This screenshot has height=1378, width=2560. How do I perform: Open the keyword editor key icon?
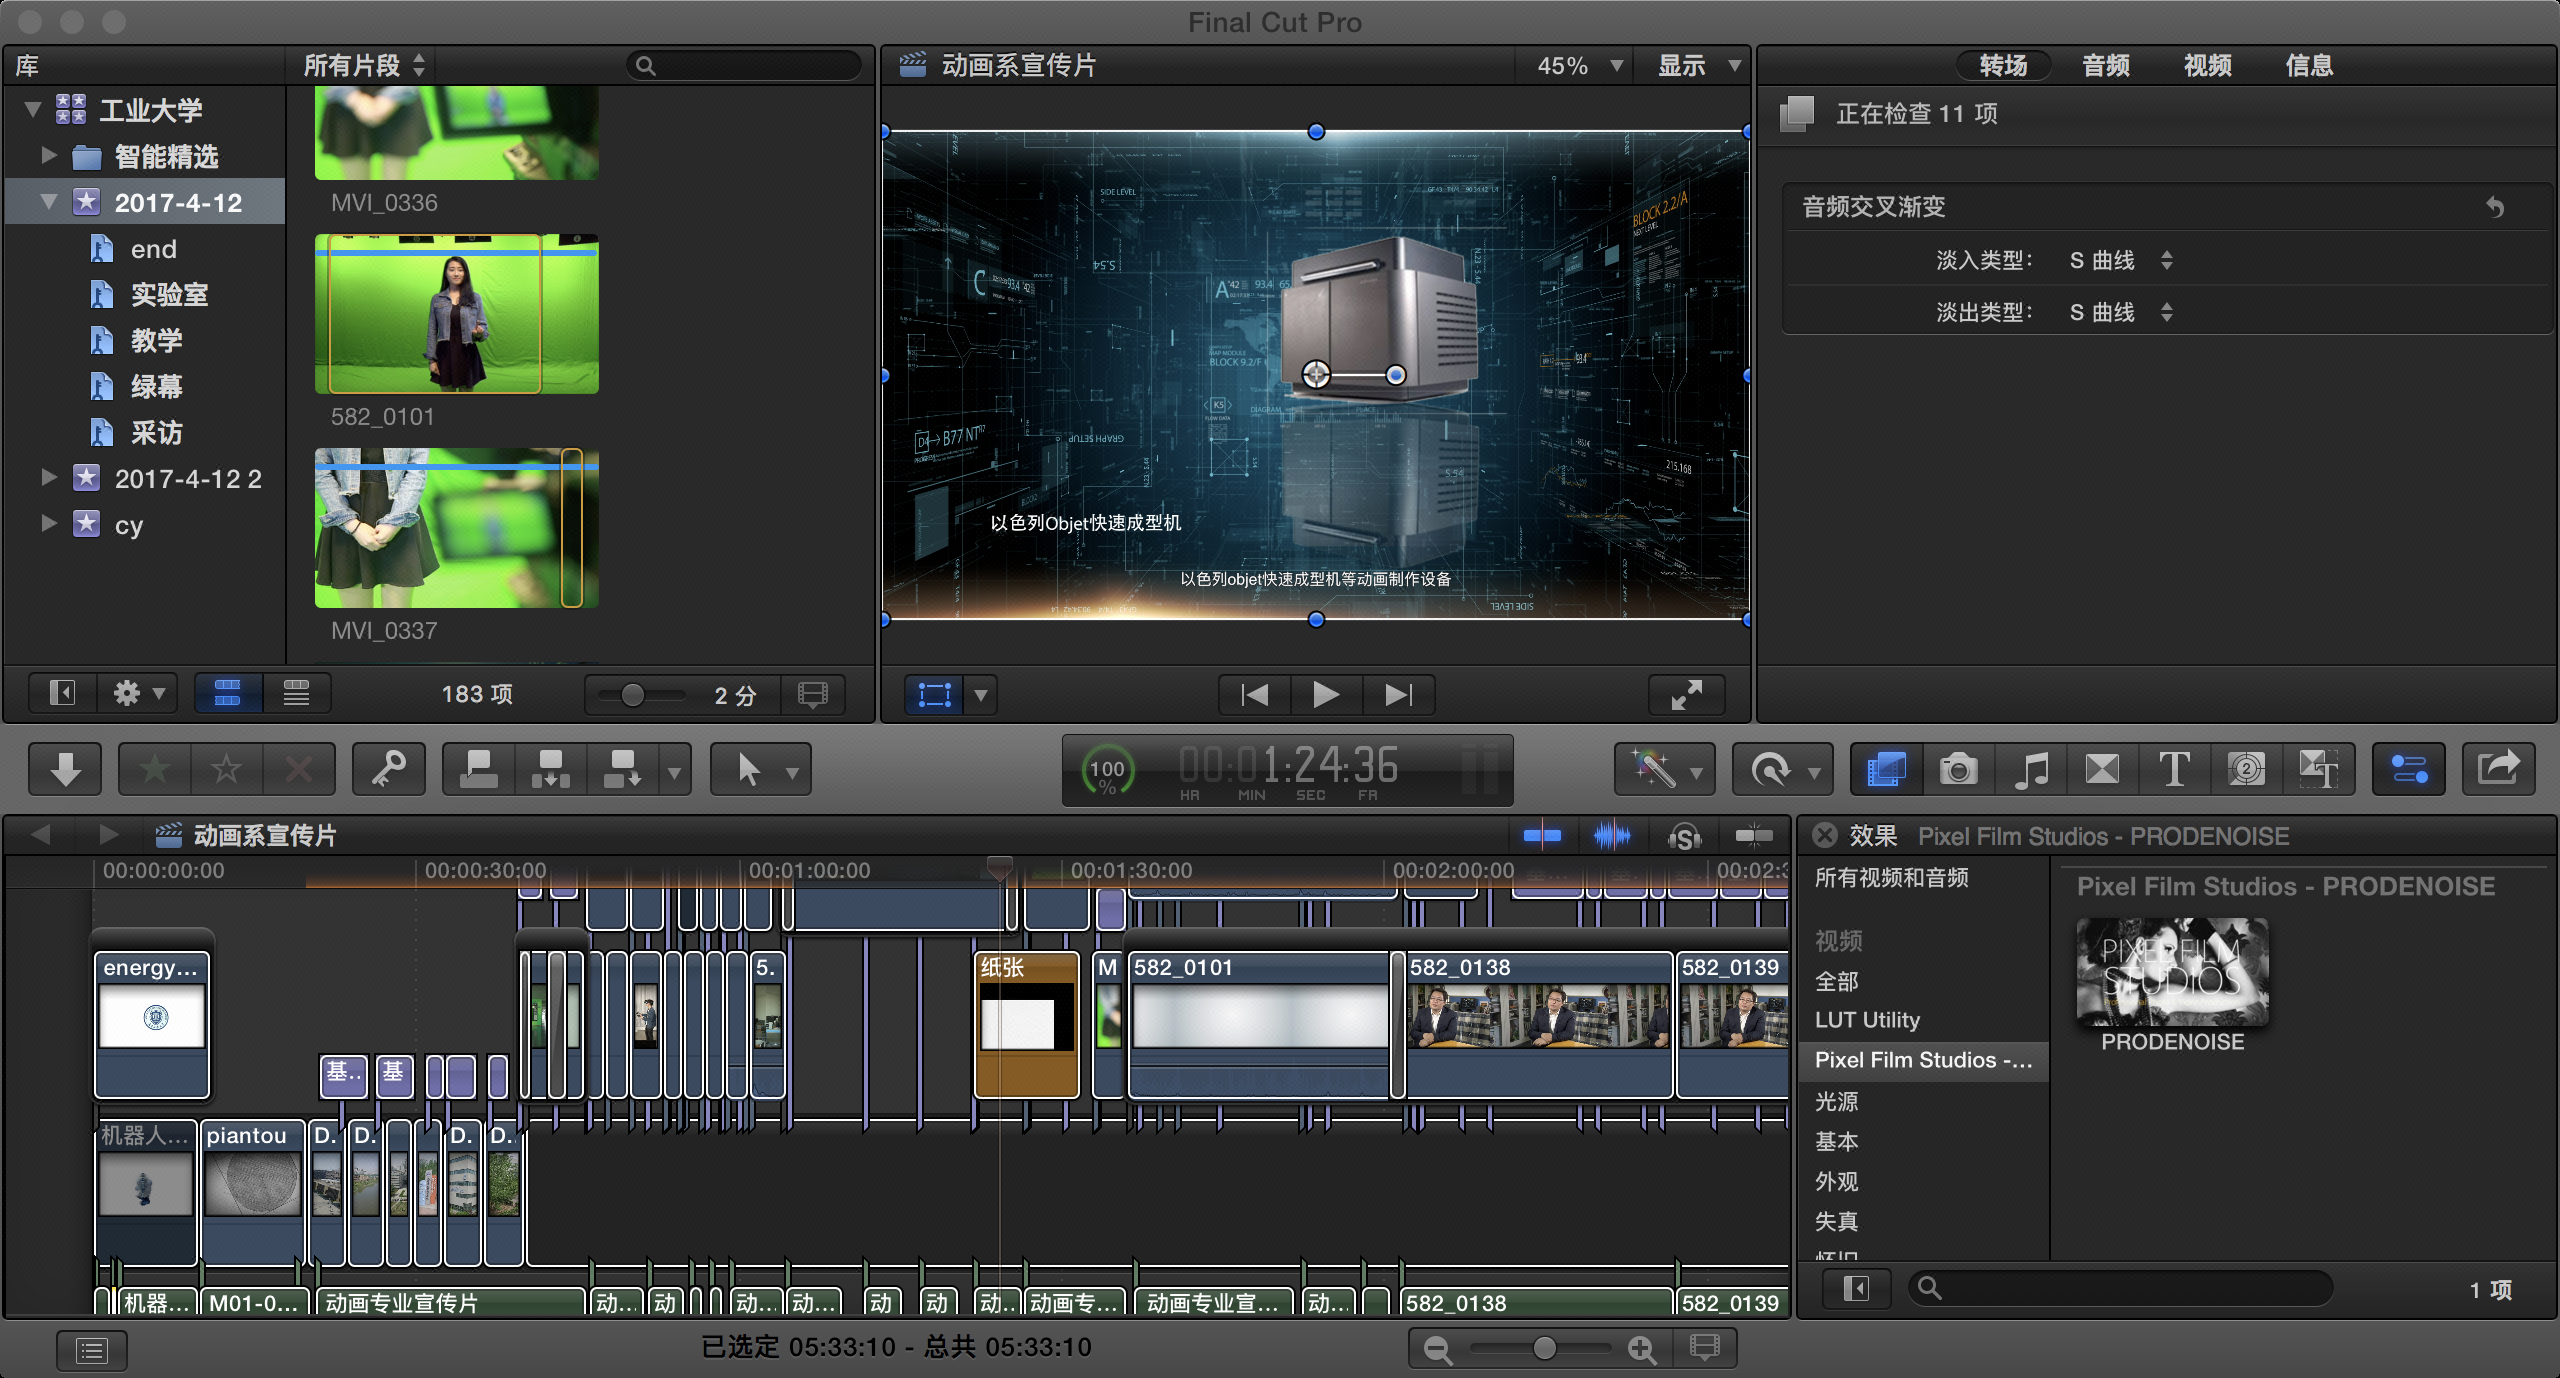coord(388,769)
